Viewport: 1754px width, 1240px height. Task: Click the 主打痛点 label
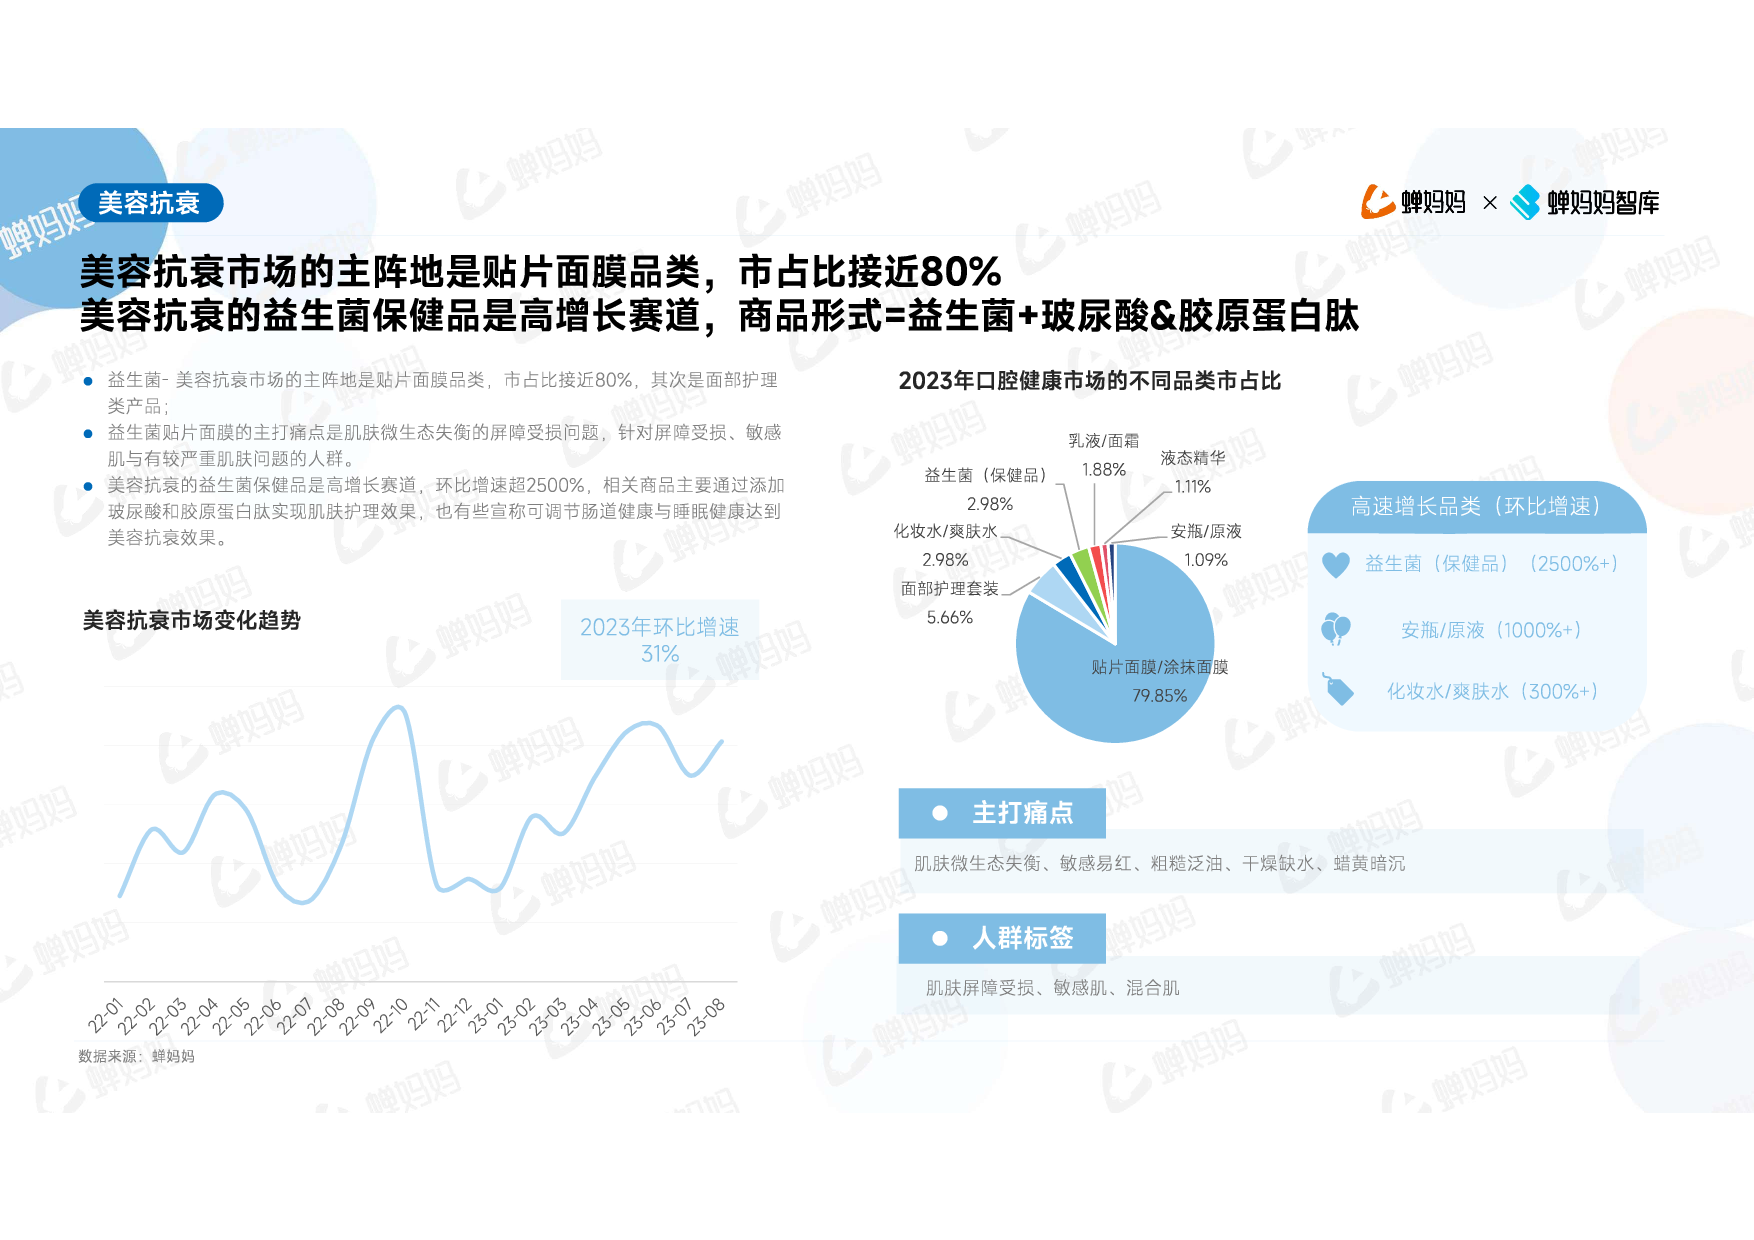1022,813
